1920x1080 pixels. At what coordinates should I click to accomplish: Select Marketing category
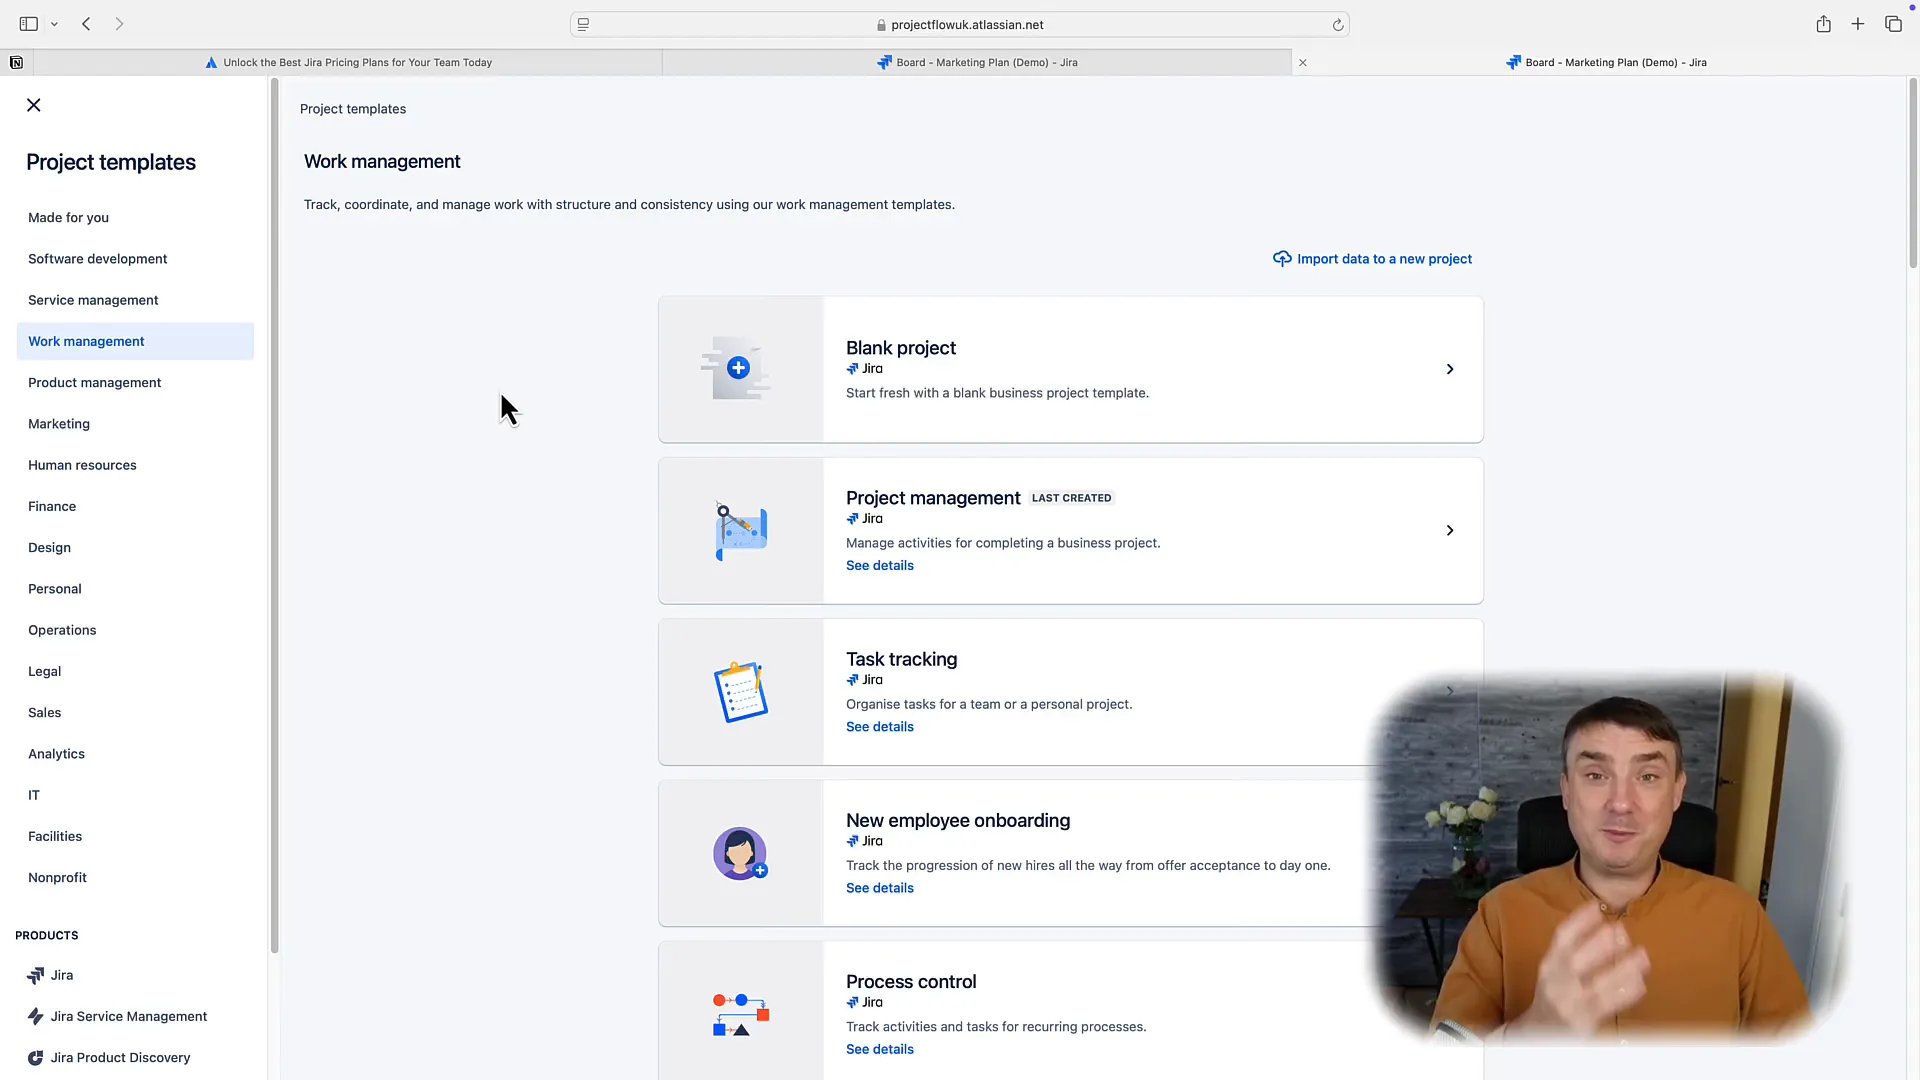click(x=59, y=424)
